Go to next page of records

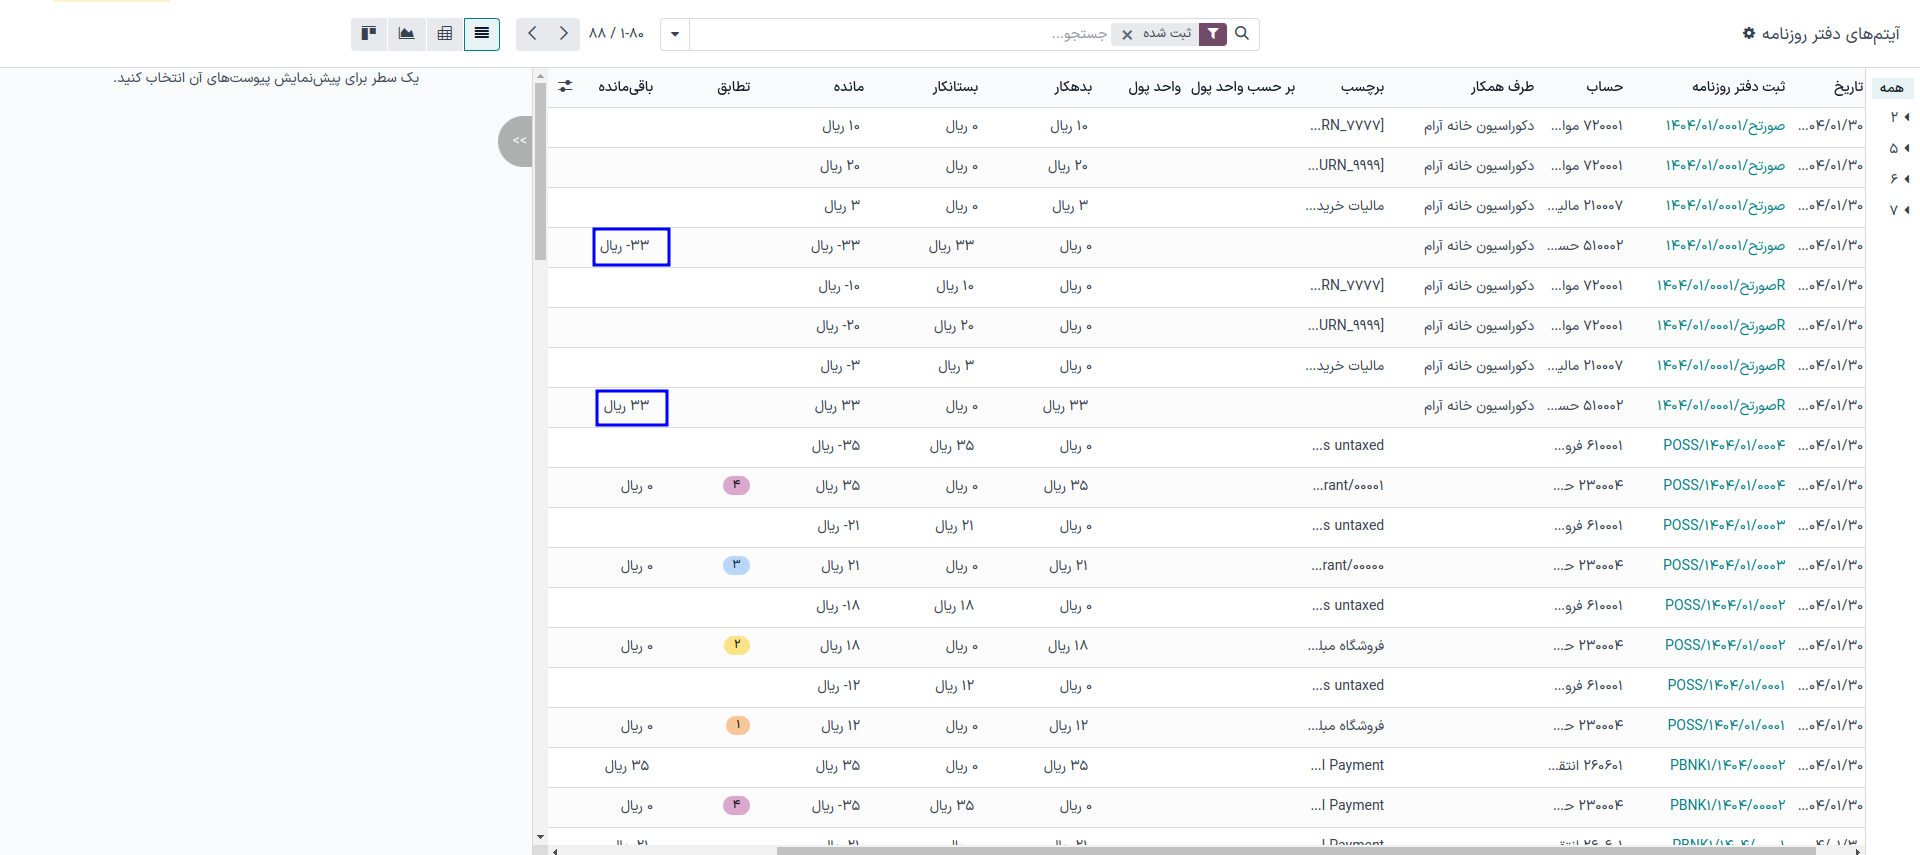564,34
